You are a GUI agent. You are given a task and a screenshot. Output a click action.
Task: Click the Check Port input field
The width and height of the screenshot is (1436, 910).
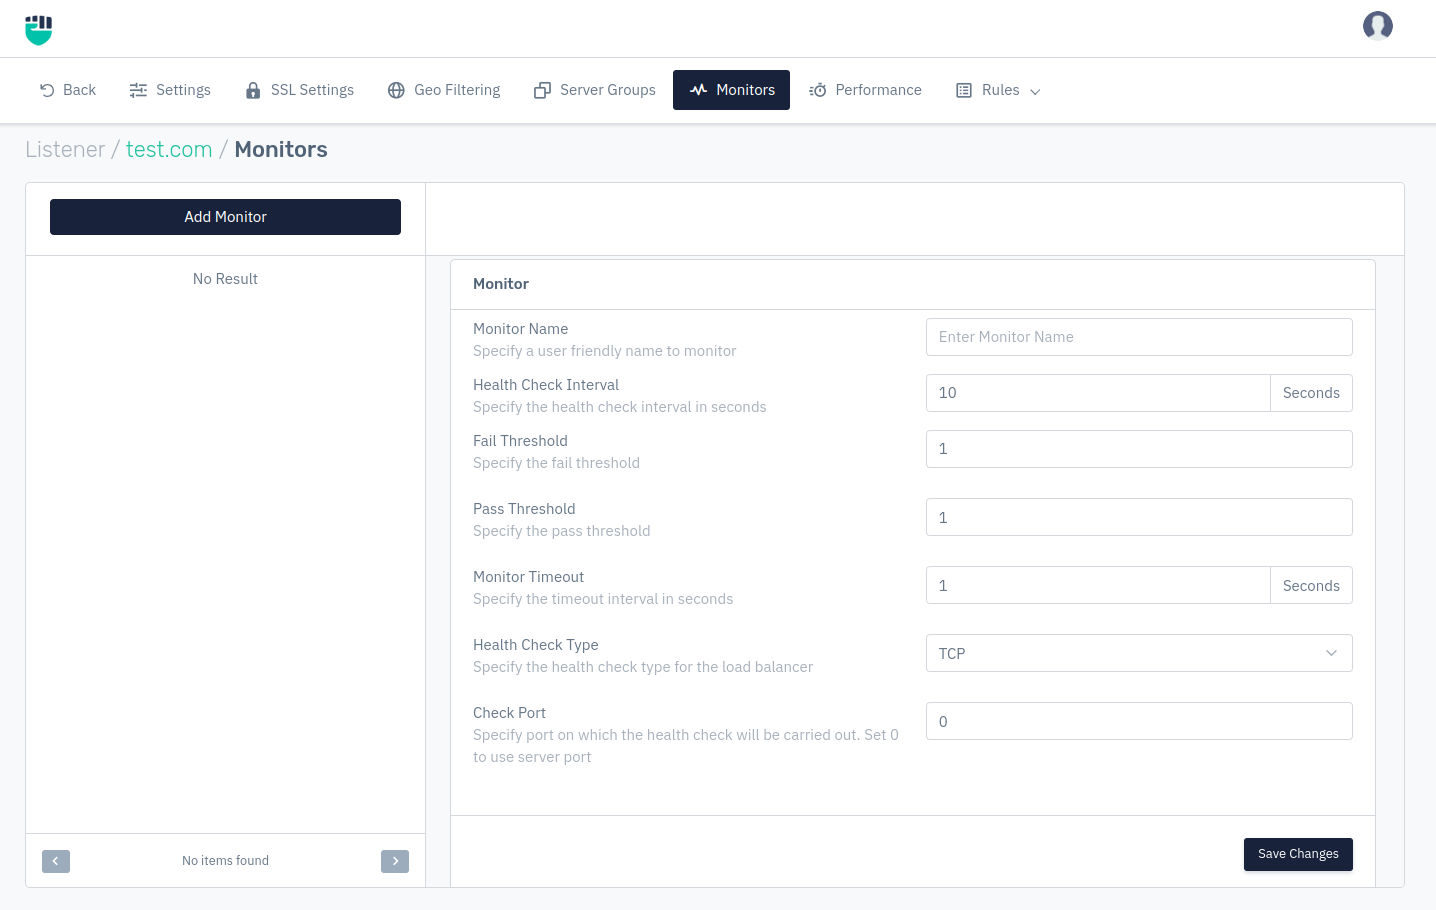[1139, 721]
